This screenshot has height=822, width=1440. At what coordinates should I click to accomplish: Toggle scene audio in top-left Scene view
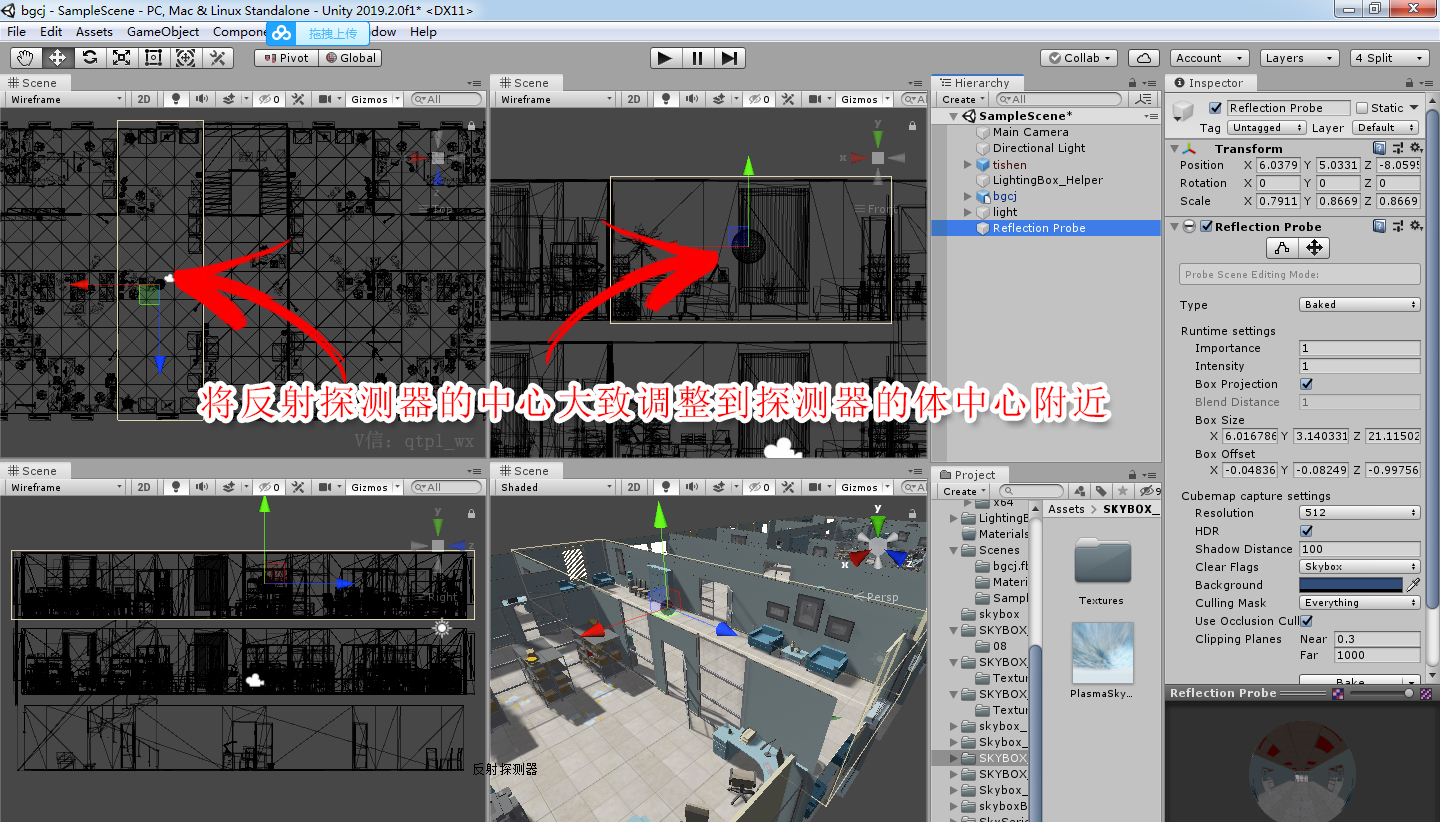tap(201, 99)
